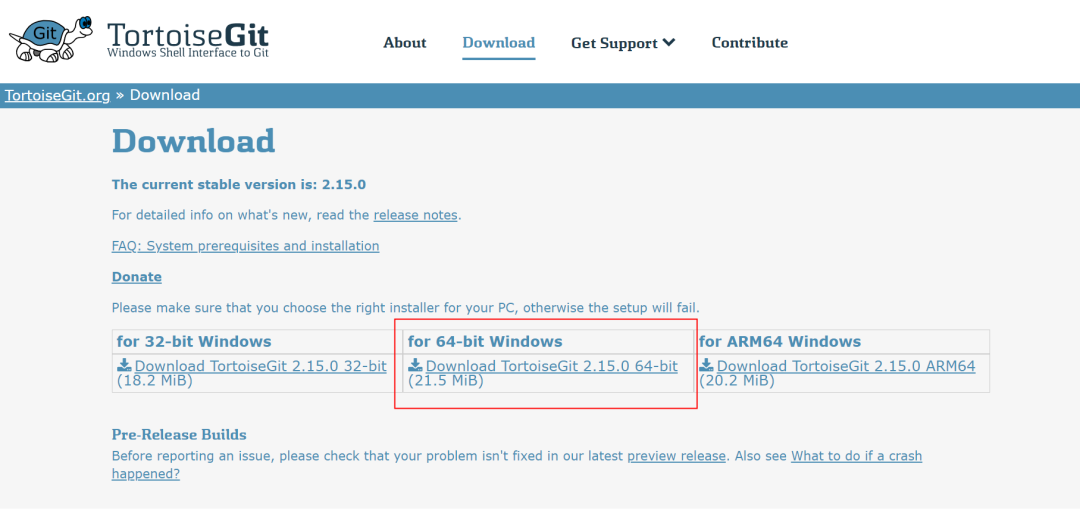Go to the Contribute page
The image size is (1080, 511).
(x=749, y=43)
